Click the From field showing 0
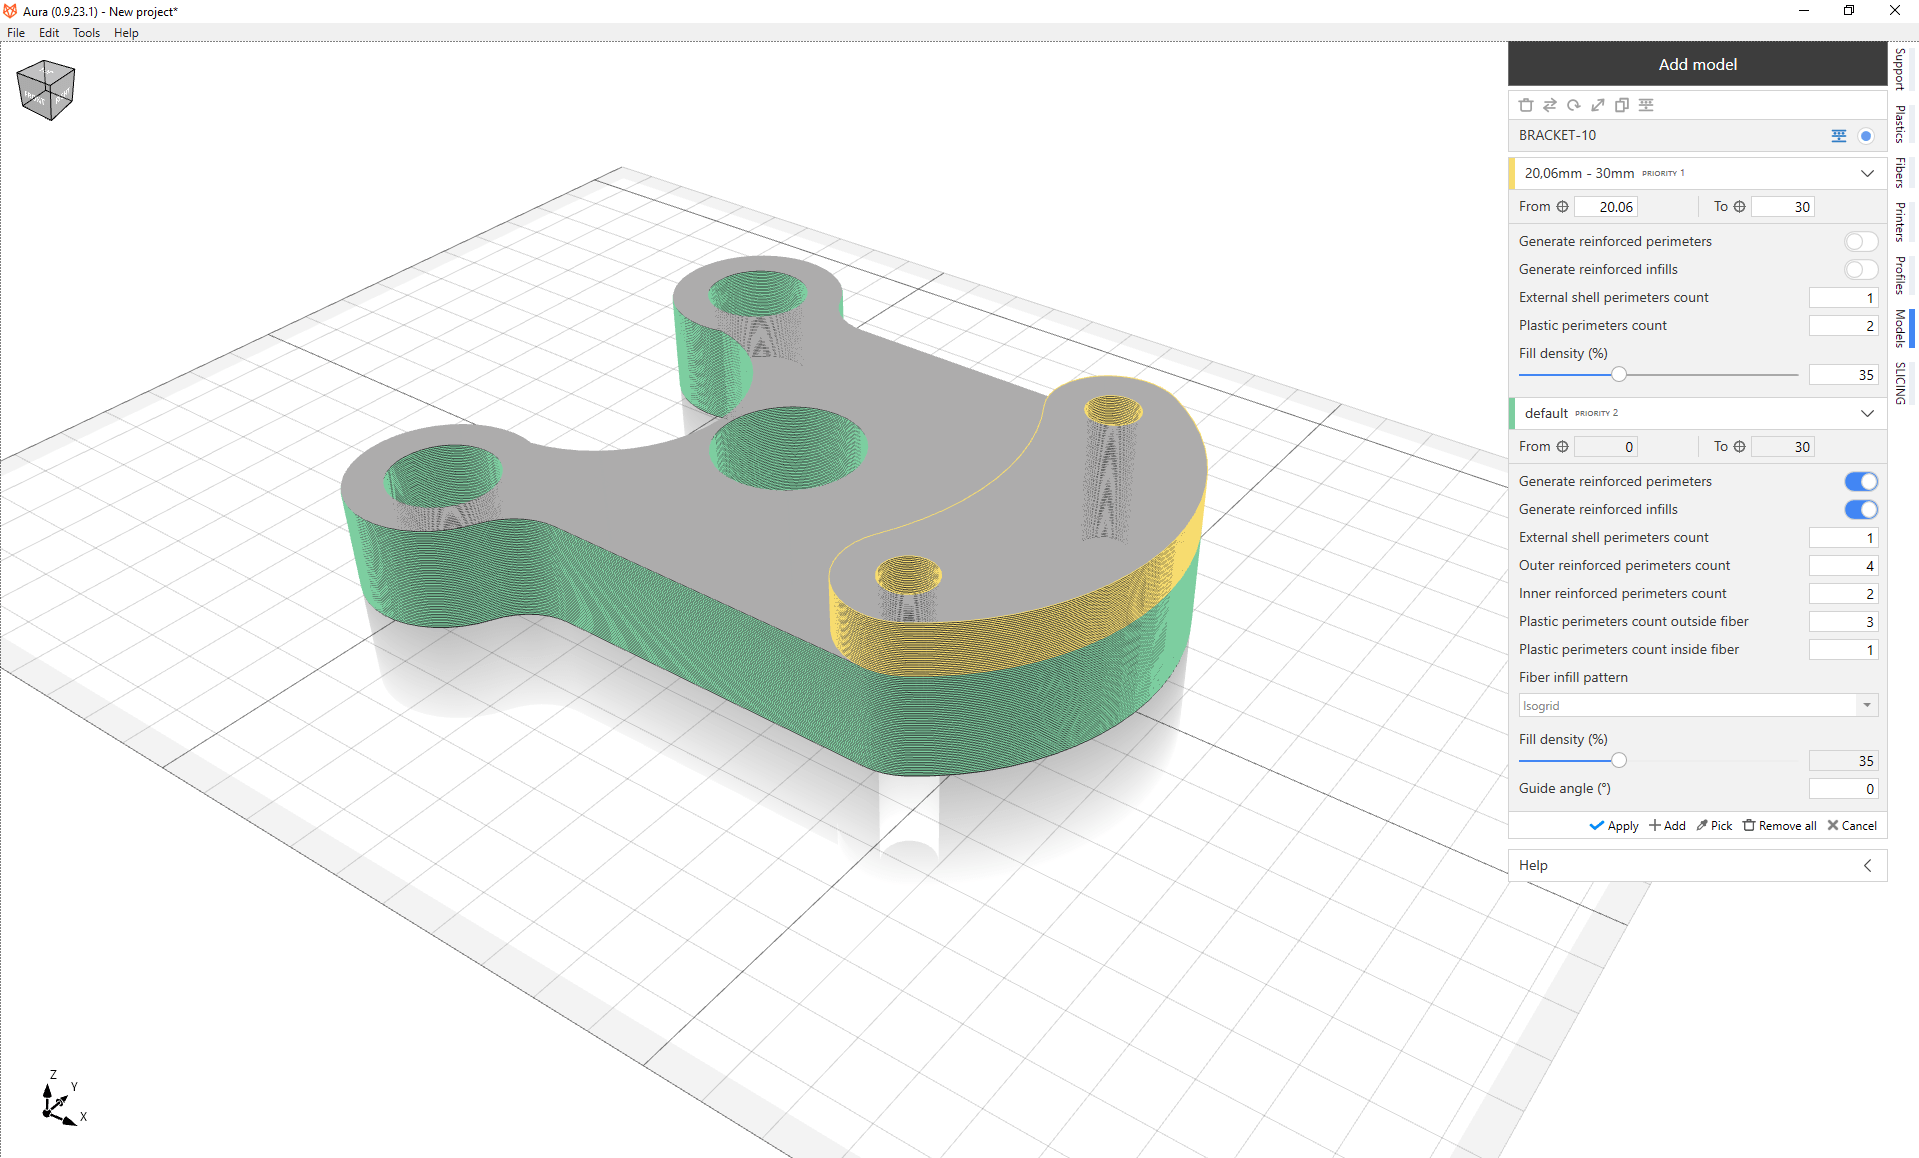 1606,447
